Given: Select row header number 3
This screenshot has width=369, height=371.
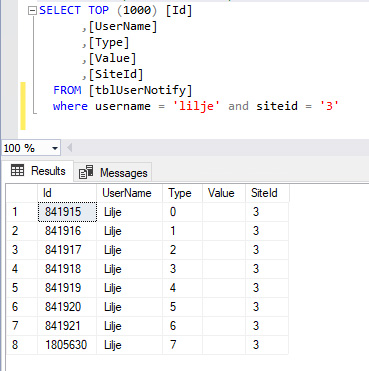Looking at the screenshot, I should coord(22,250).
